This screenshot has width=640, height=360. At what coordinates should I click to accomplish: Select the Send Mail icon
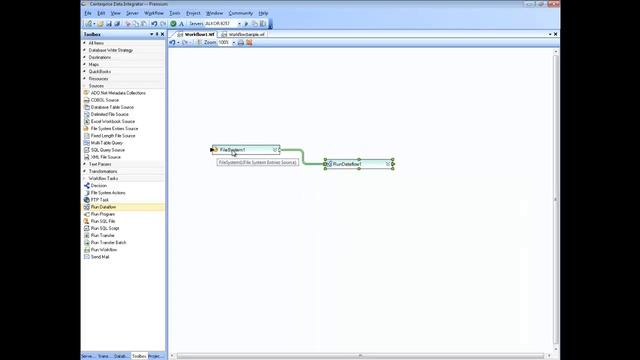click(87, 257)
